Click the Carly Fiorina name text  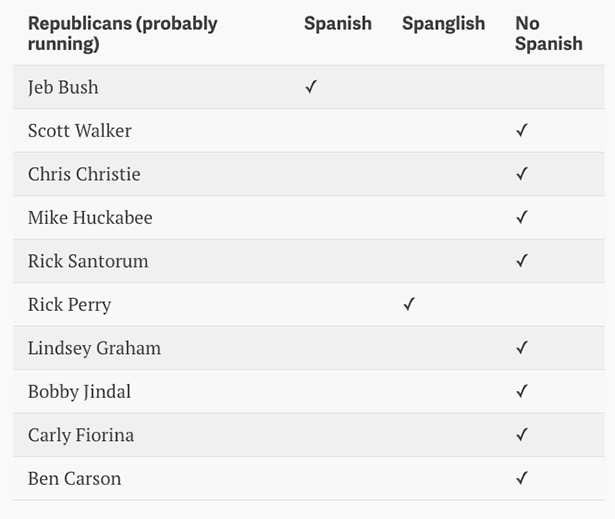coord(81,435)
